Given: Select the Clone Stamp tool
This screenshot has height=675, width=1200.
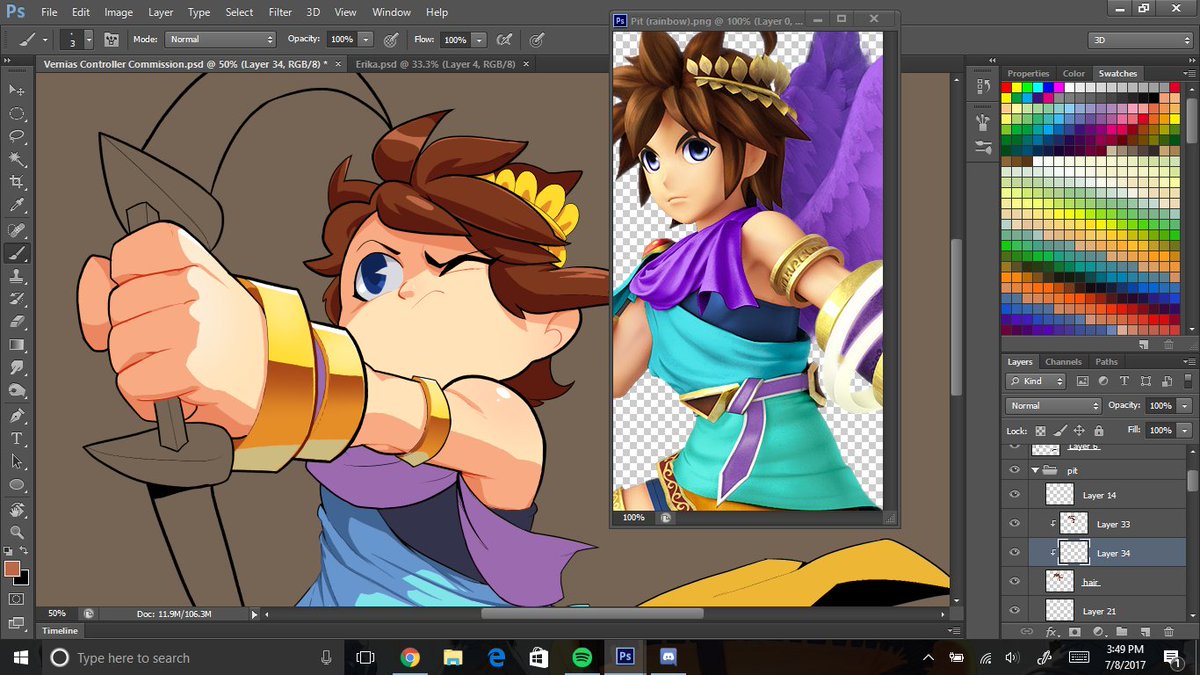Looking at the screenshot, I should click(17, 276).
